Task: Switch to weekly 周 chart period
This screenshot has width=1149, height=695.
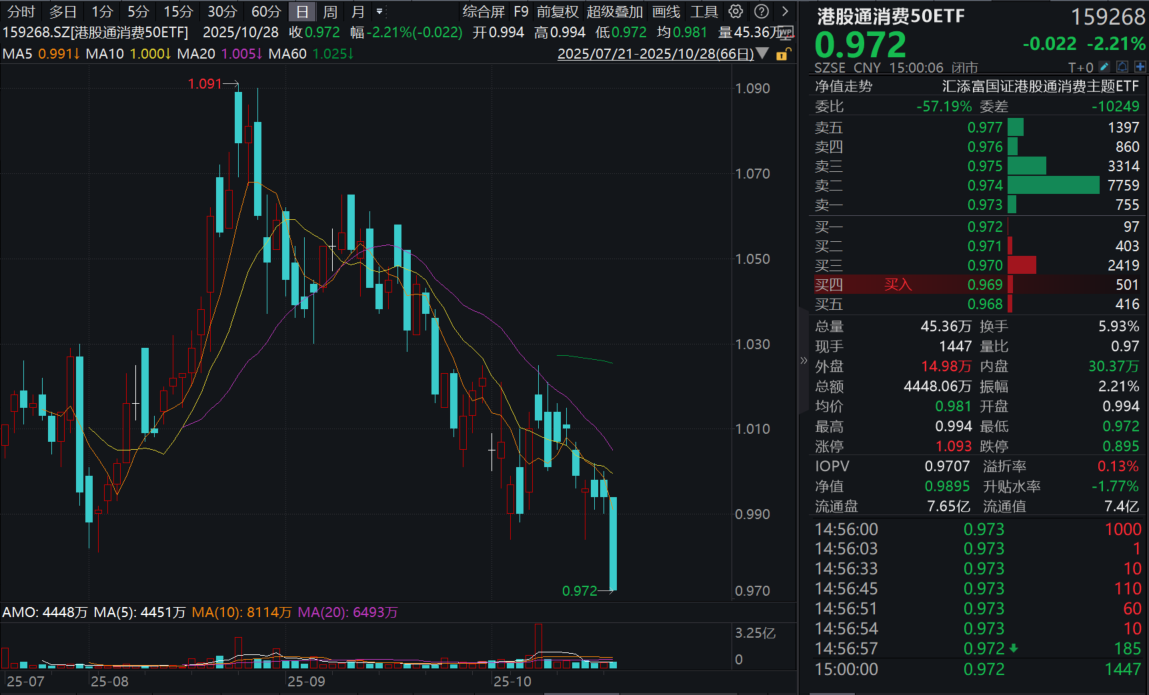Action: click(x=329, y=12)
